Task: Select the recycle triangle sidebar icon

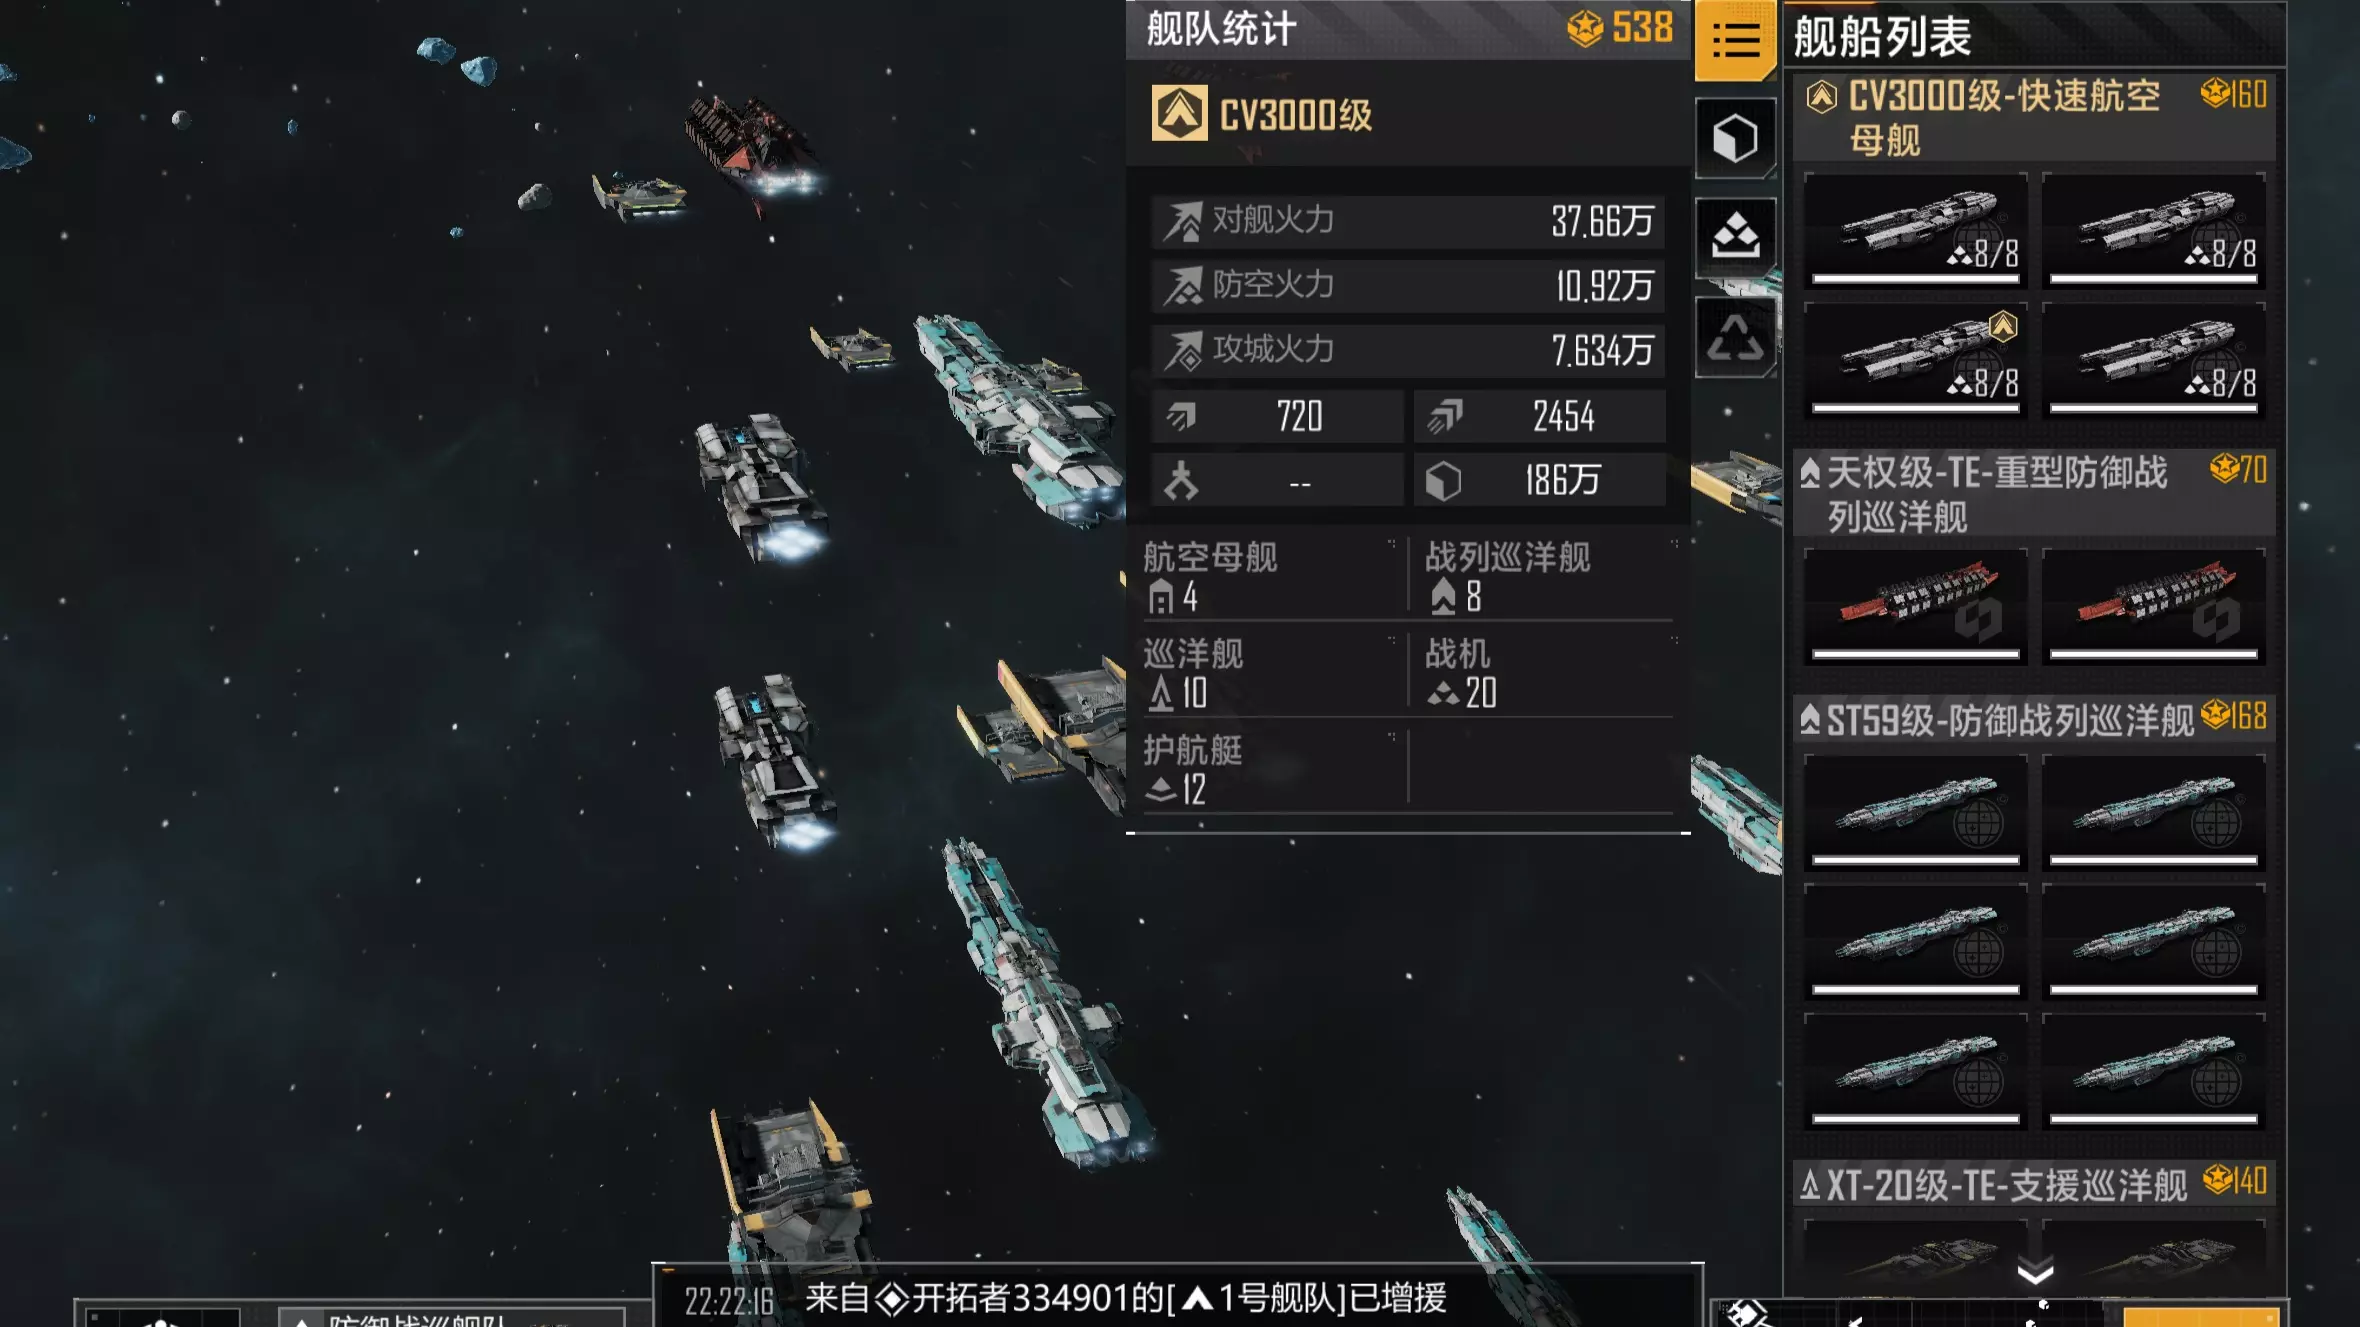Action: click(1735, 337)
